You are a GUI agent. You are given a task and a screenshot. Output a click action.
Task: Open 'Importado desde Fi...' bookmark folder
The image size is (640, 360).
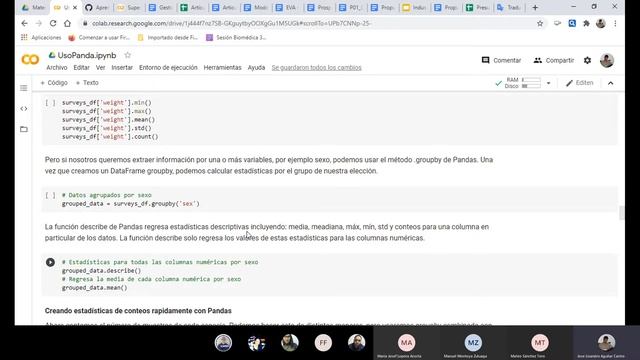pyautogui.click(x=168, y=38)
